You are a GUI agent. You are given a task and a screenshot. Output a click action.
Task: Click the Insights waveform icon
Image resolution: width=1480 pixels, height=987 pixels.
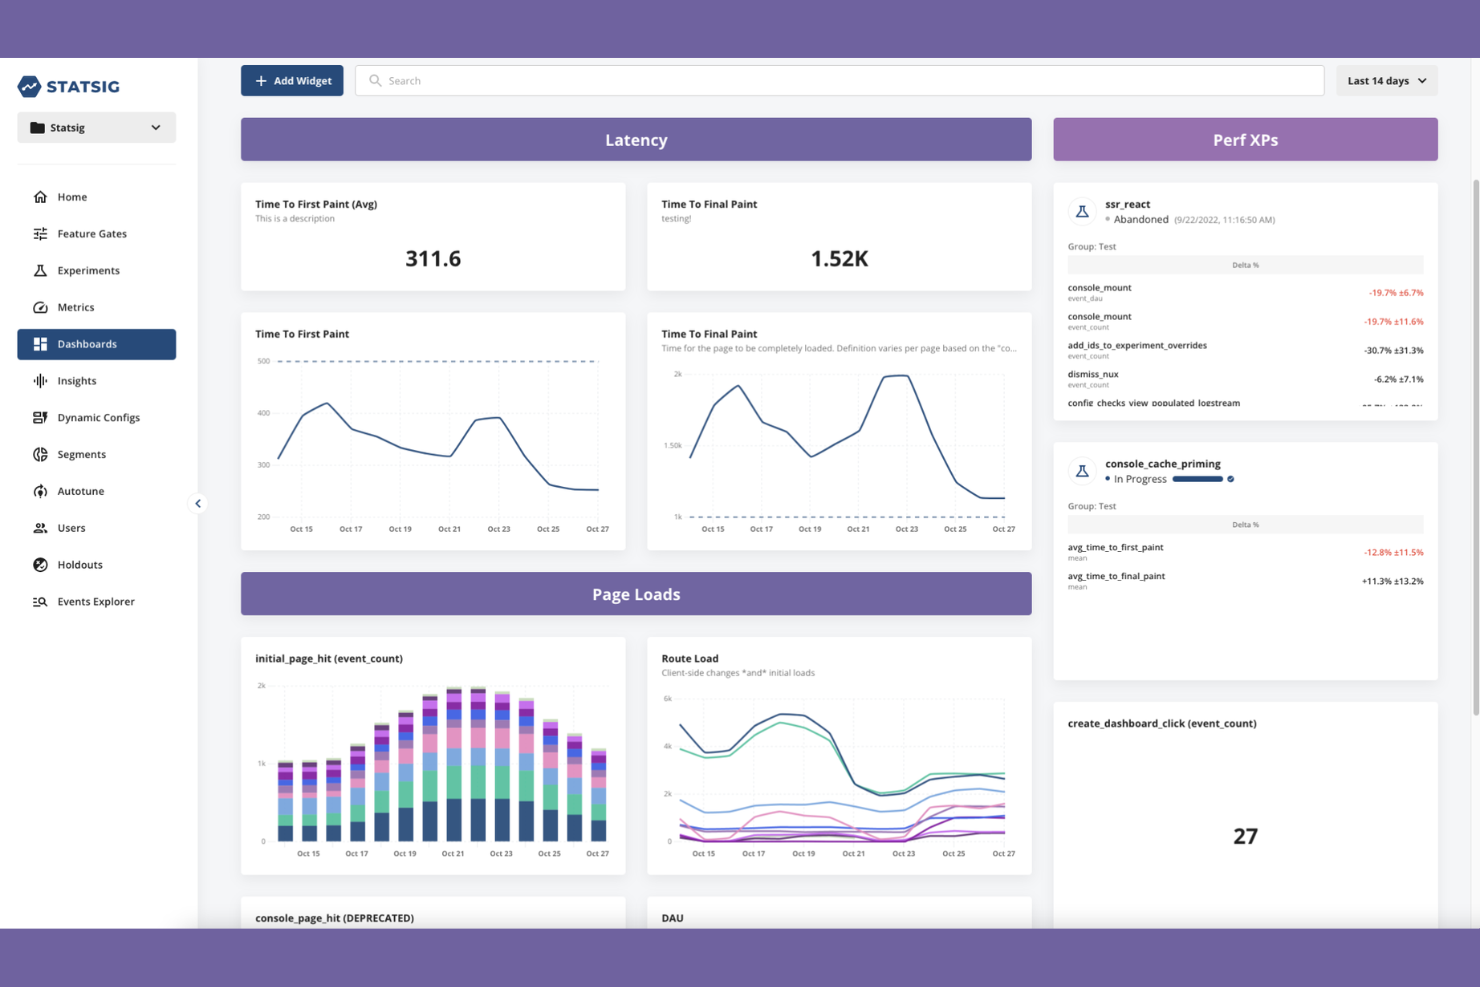[40, 381]
